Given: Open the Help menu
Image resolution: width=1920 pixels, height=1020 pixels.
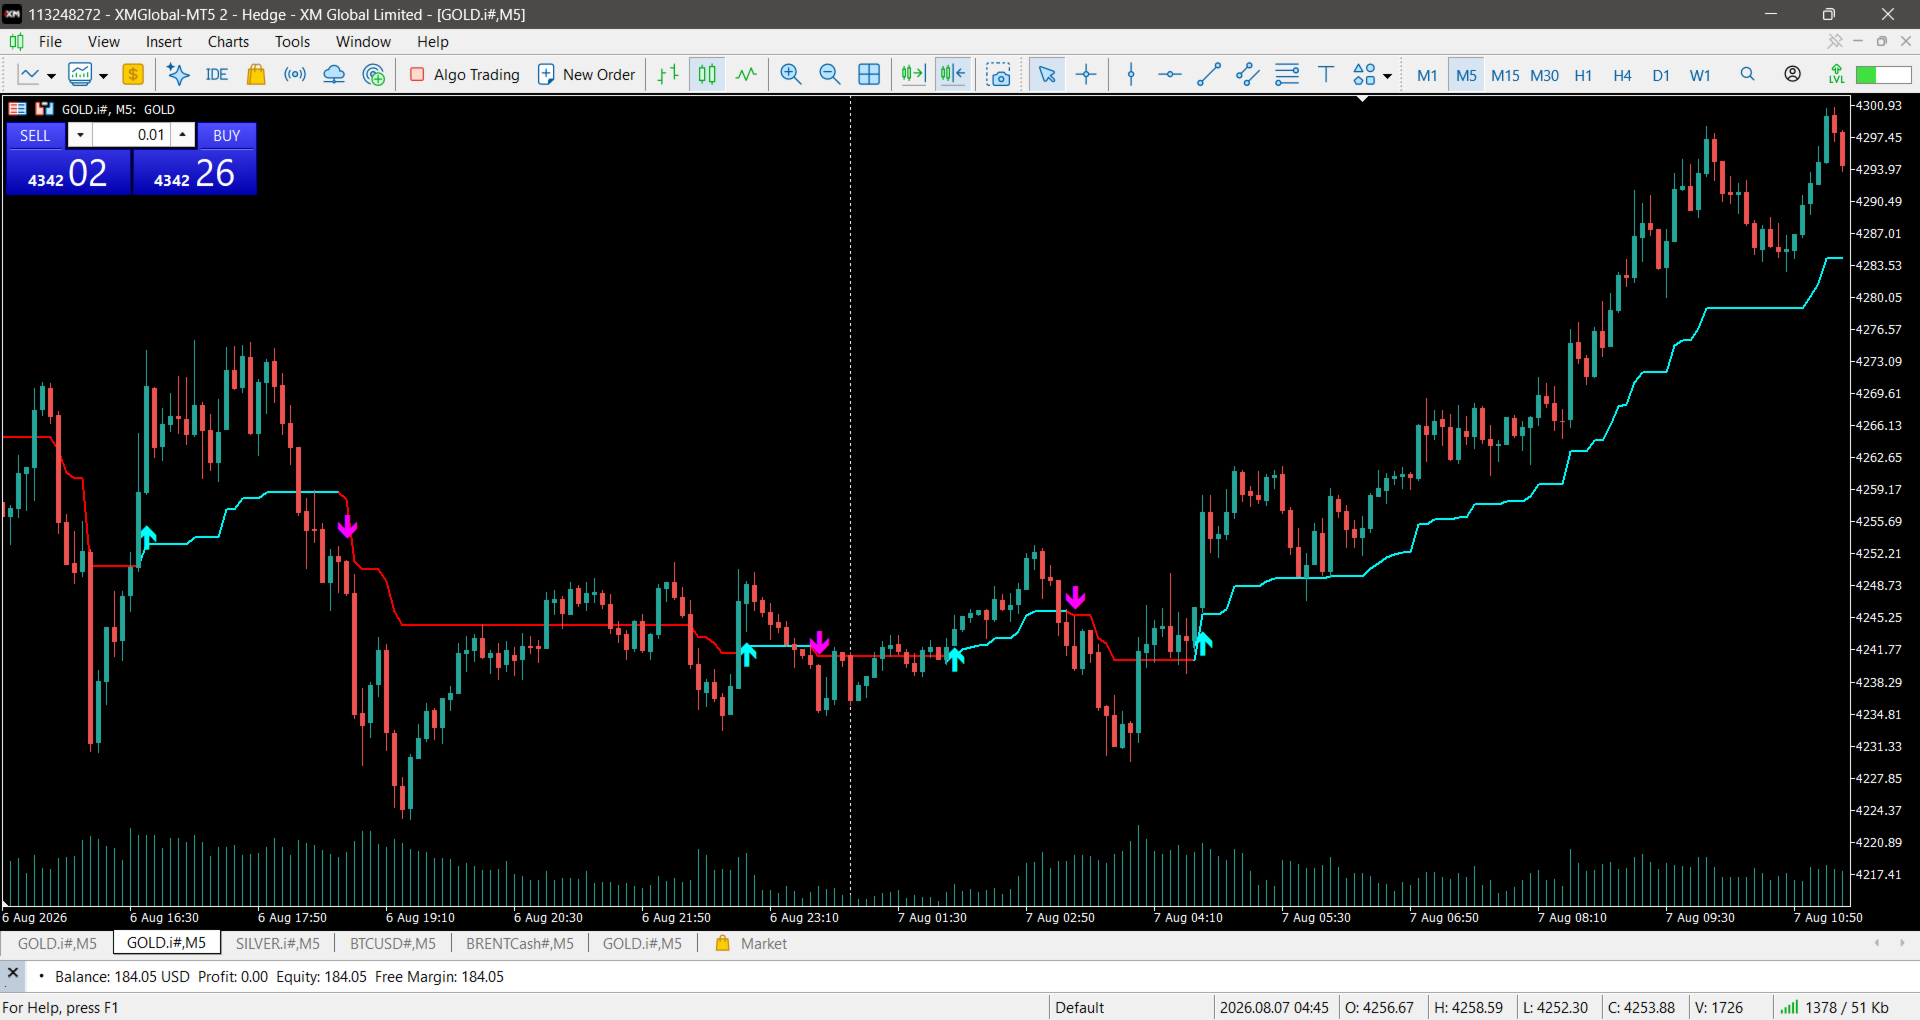Looking at the screenshot, I should click(x=433, y=41).
